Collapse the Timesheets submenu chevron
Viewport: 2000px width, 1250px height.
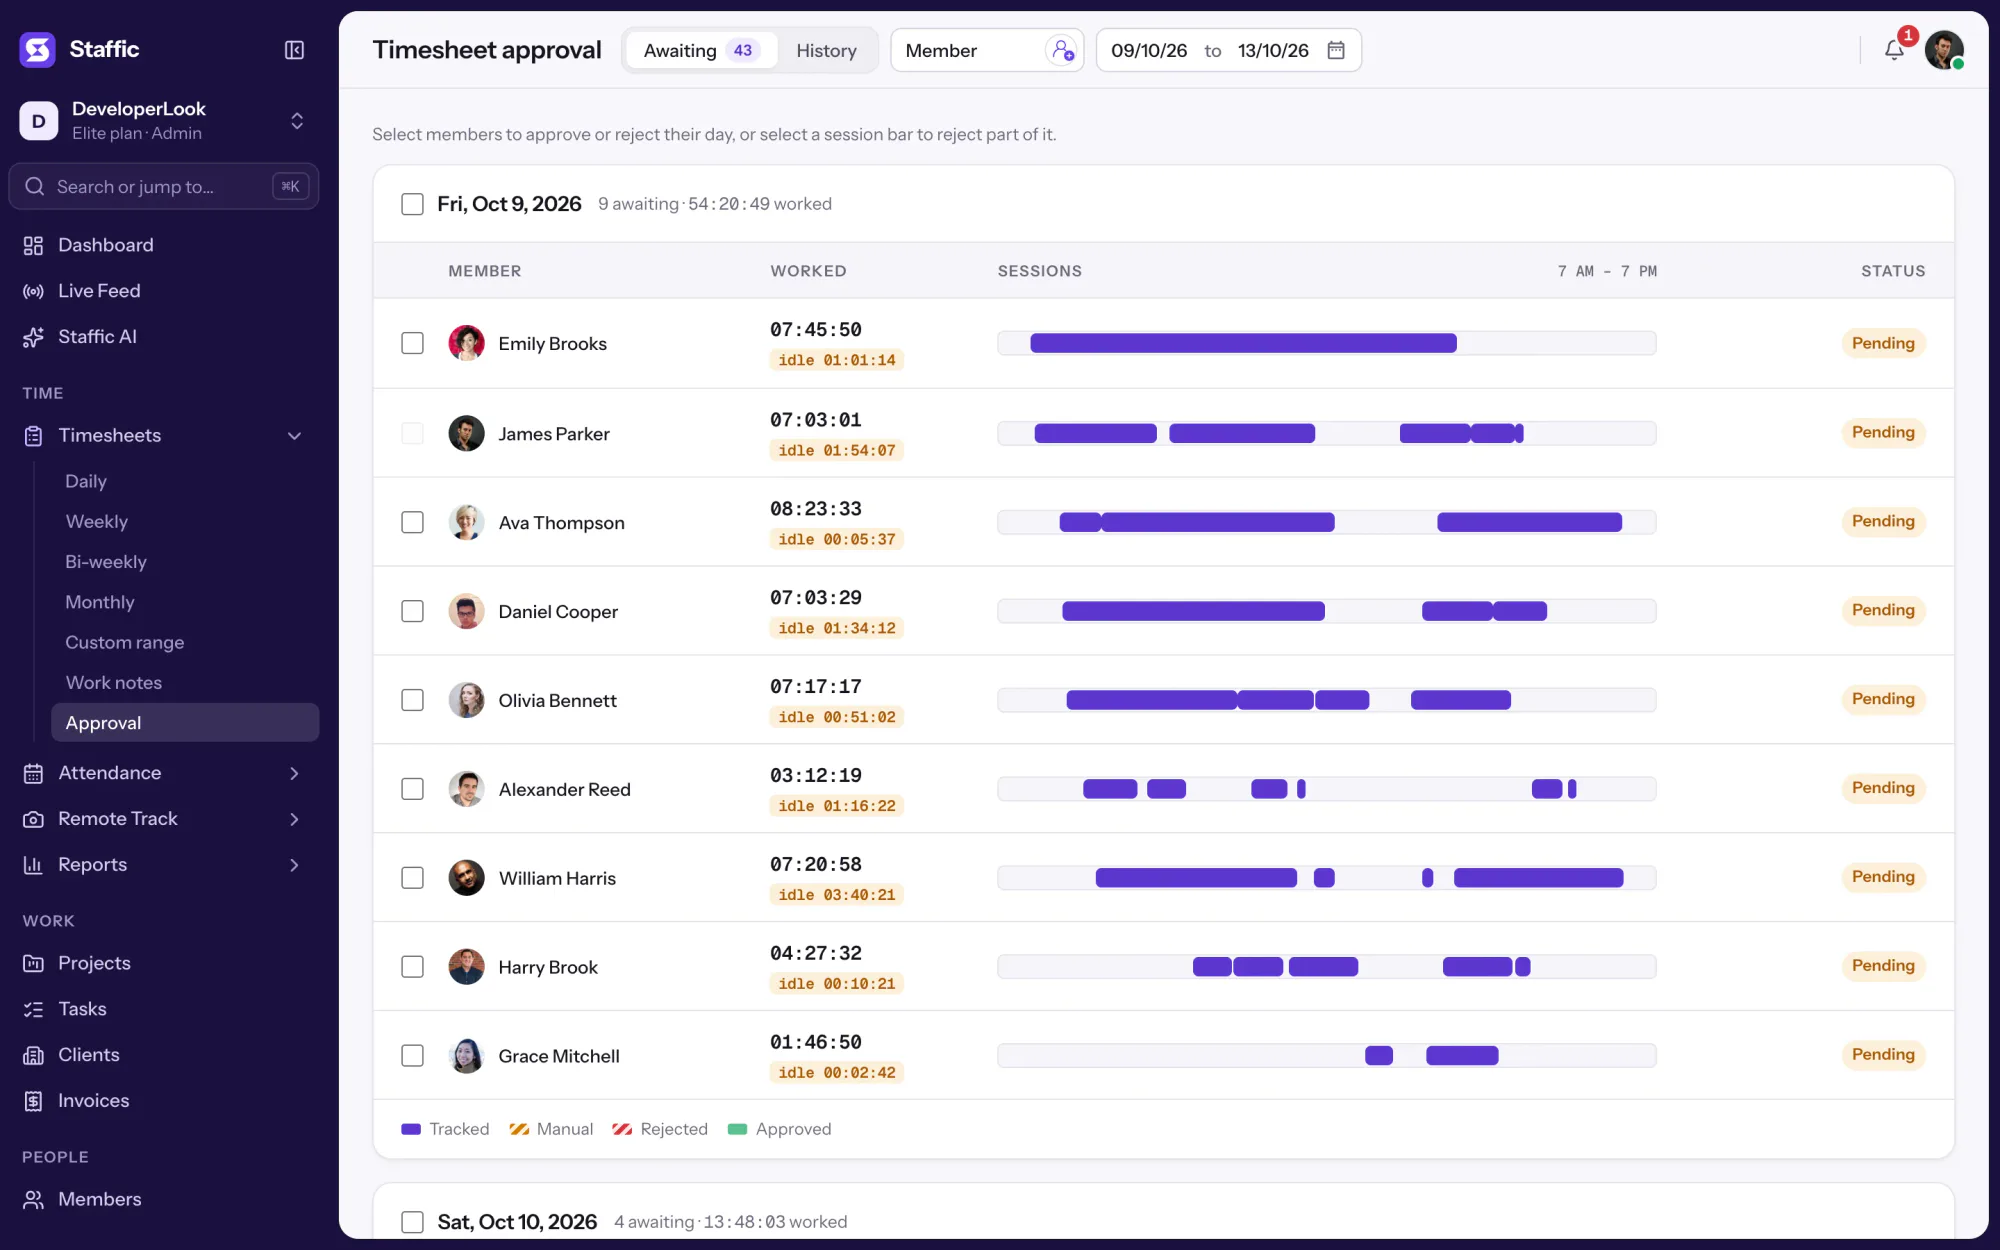[x=294, y=436]
